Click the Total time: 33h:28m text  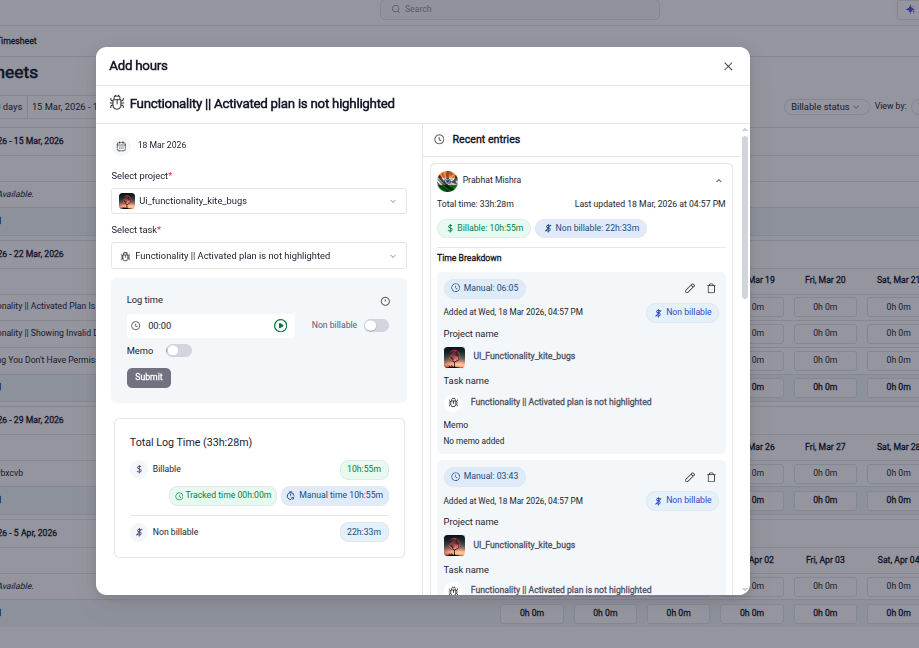[x=475, y=204]
